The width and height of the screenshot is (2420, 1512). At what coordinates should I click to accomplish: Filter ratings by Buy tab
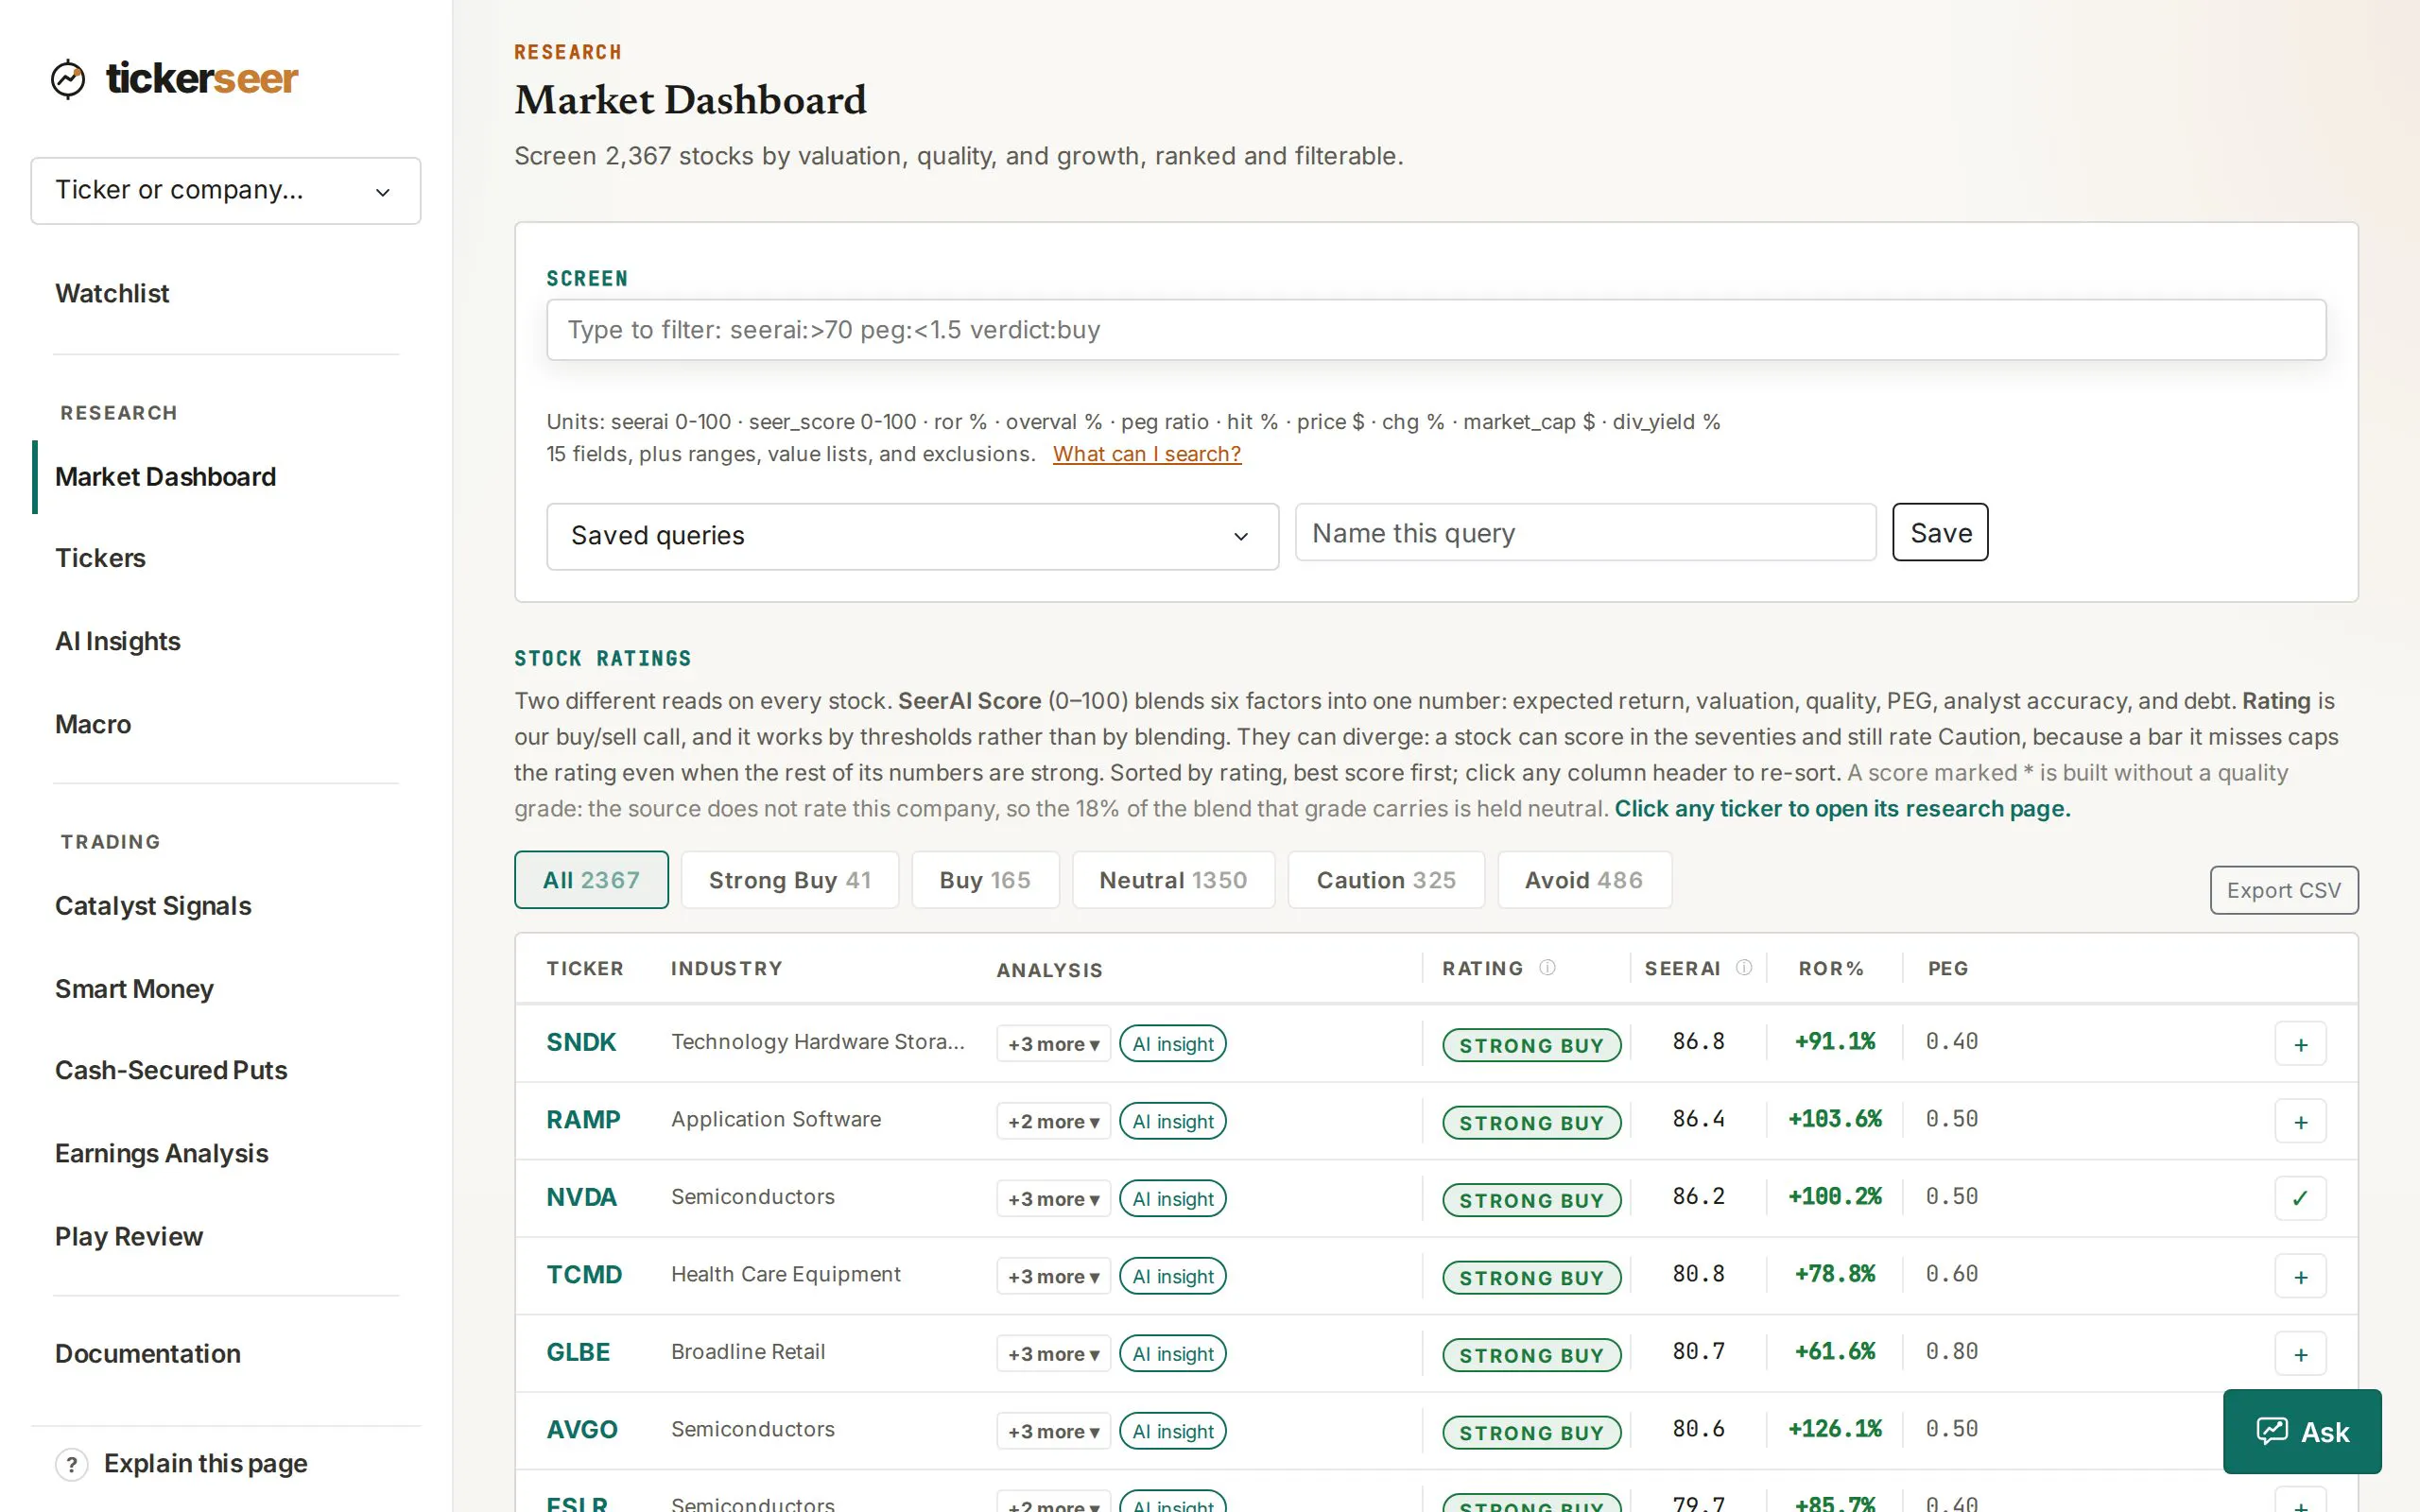pyautogui.click(x=985, y=880)
